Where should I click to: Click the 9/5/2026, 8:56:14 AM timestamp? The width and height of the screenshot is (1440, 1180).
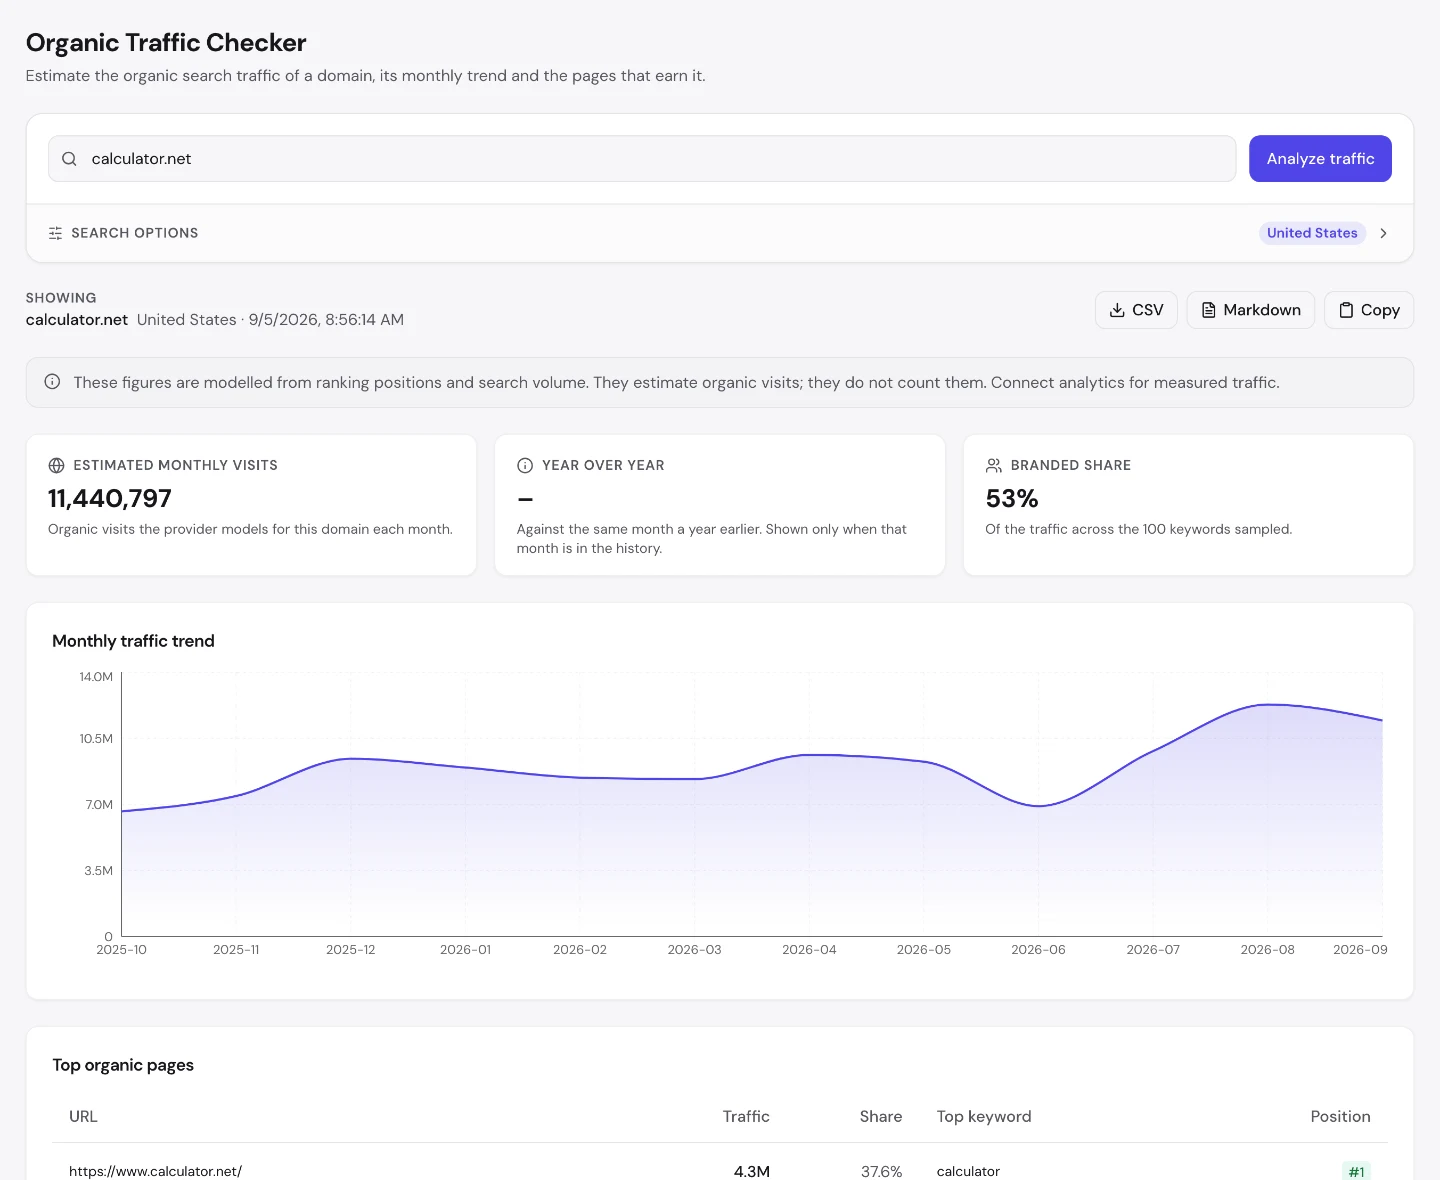(326, 320)
